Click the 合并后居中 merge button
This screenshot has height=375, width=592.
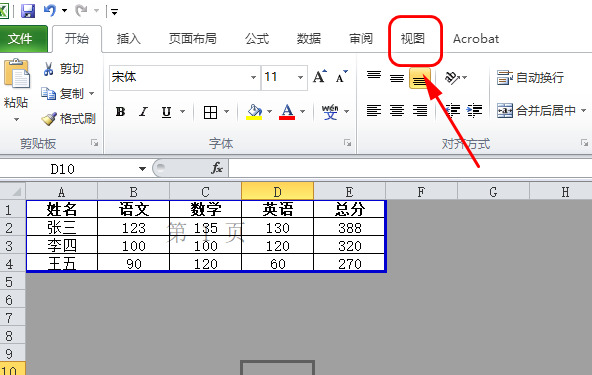(x=536, y=111)
